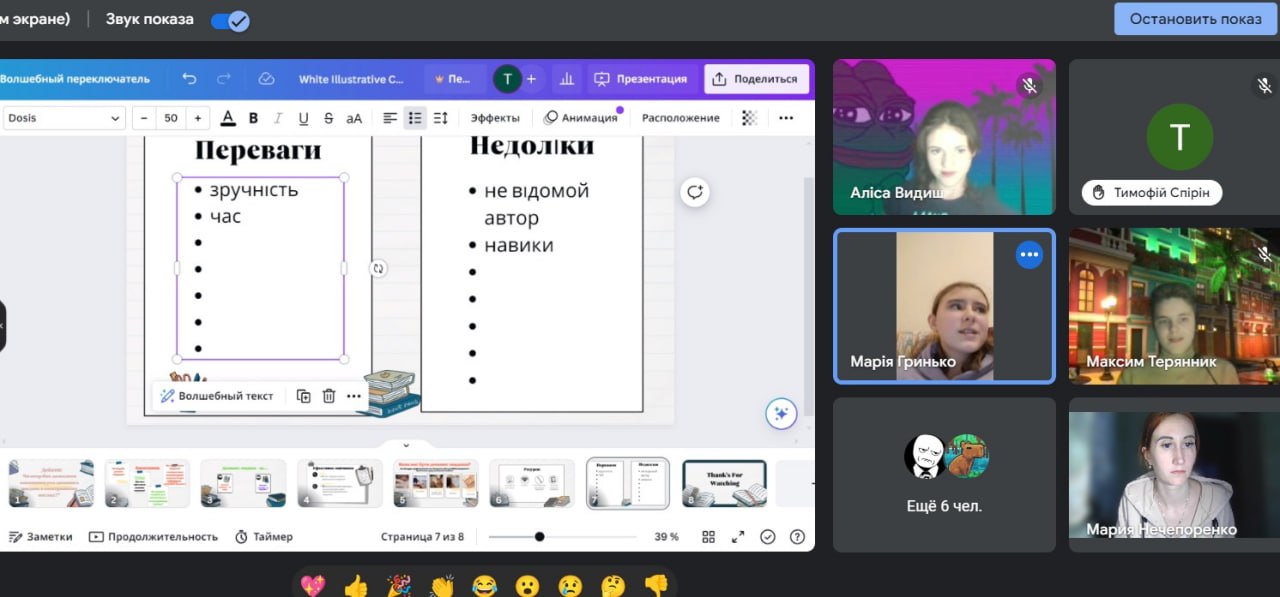The image size is (1280, 597).
Task: Open grid view of pages
Action: 708,537
